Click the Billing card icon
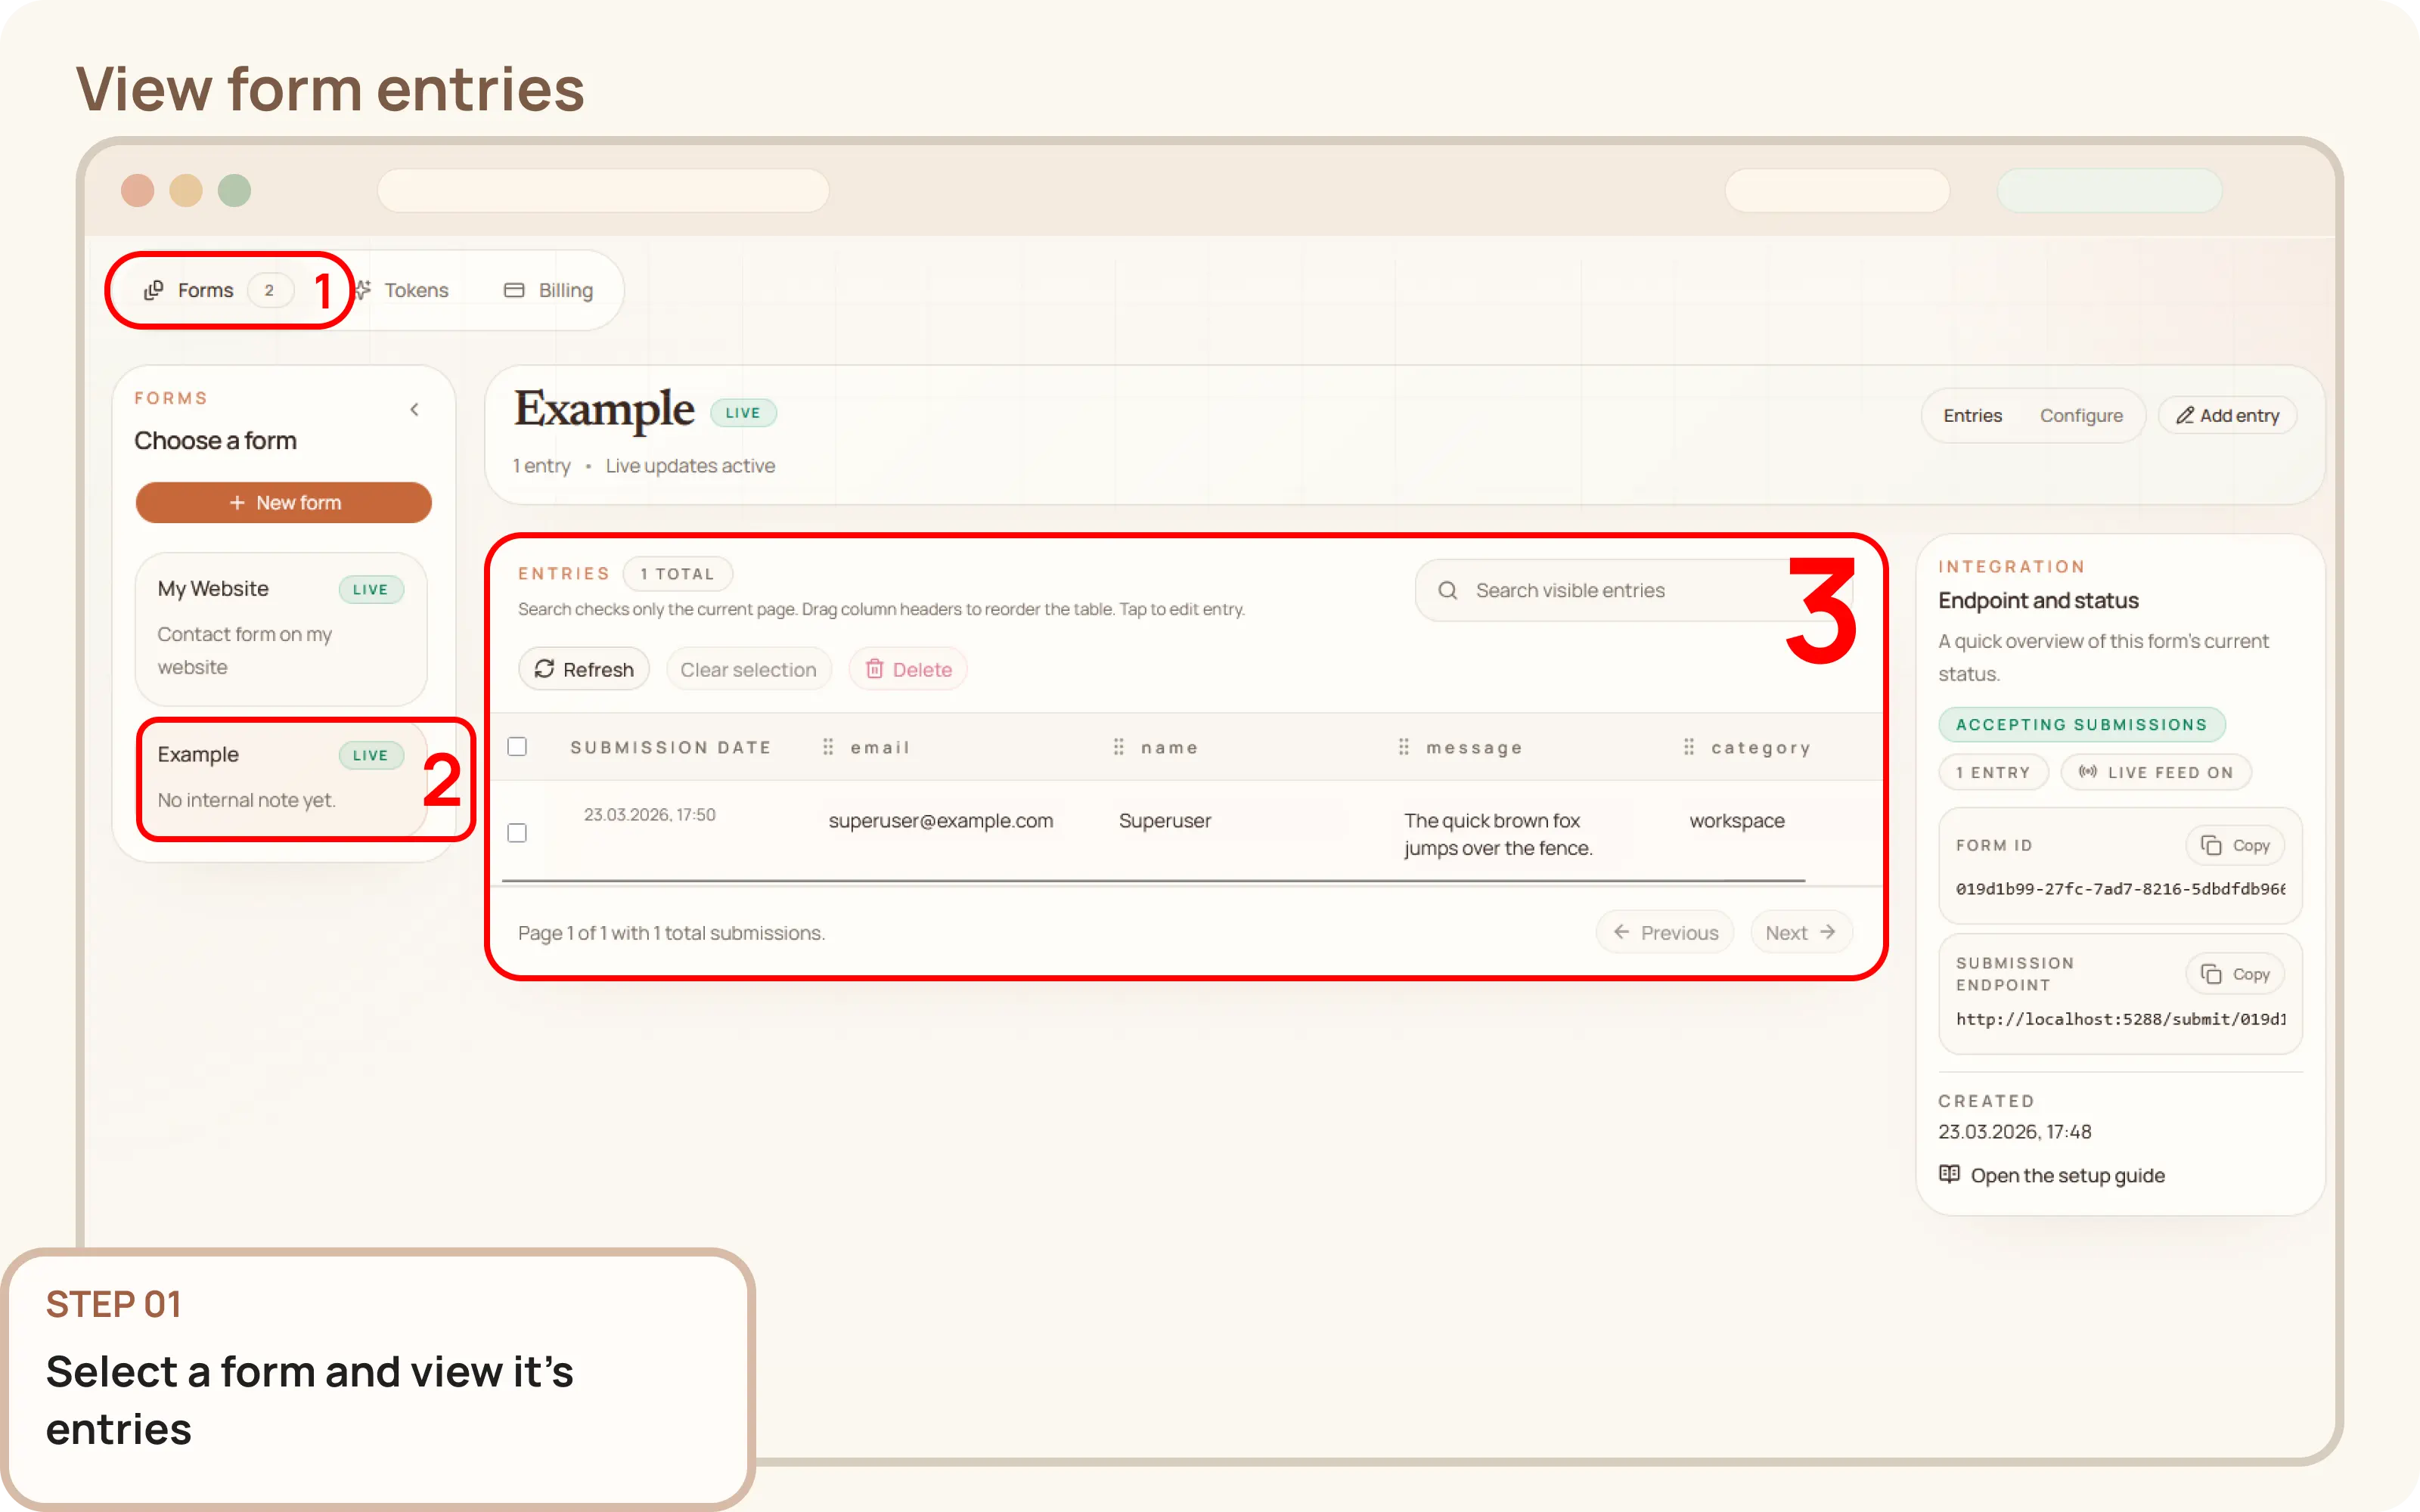 (x=515, y=290)
